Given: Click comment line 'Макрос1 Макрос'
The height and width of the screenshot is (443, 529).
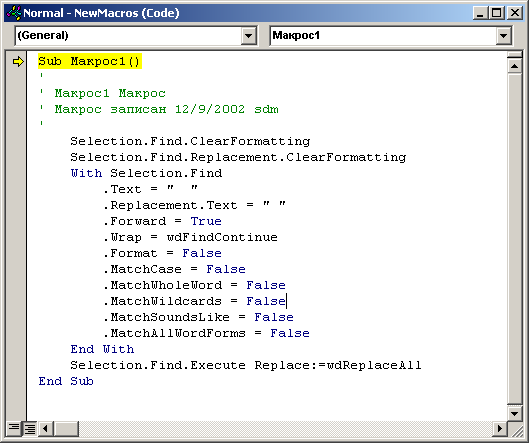Looking at the screenshot, I should pos(110,93).
